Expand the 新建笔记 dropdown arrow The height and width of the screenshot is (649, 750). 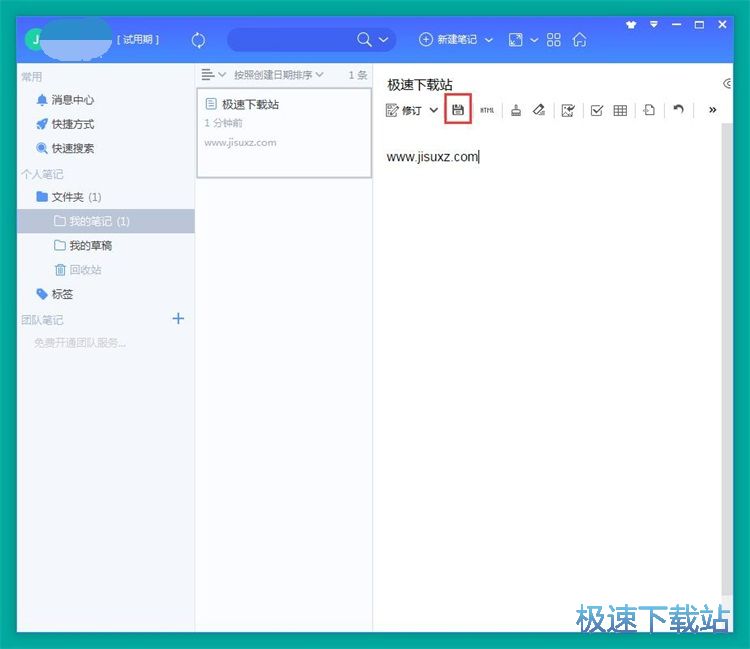pos(489,40)
